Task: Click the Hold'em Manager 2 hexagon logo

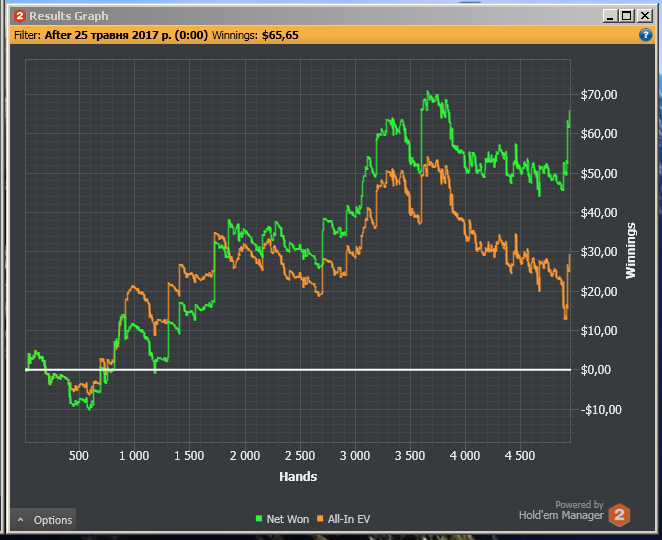Action: 619,515
